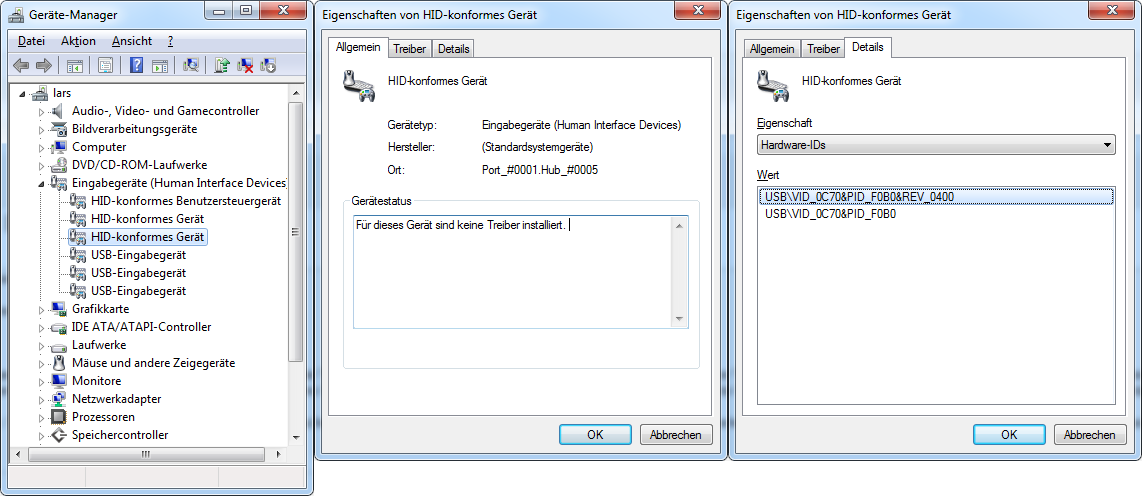1143x497 pixels.
Task: Click the root computer icon next to lars
Action: point(40,93)
